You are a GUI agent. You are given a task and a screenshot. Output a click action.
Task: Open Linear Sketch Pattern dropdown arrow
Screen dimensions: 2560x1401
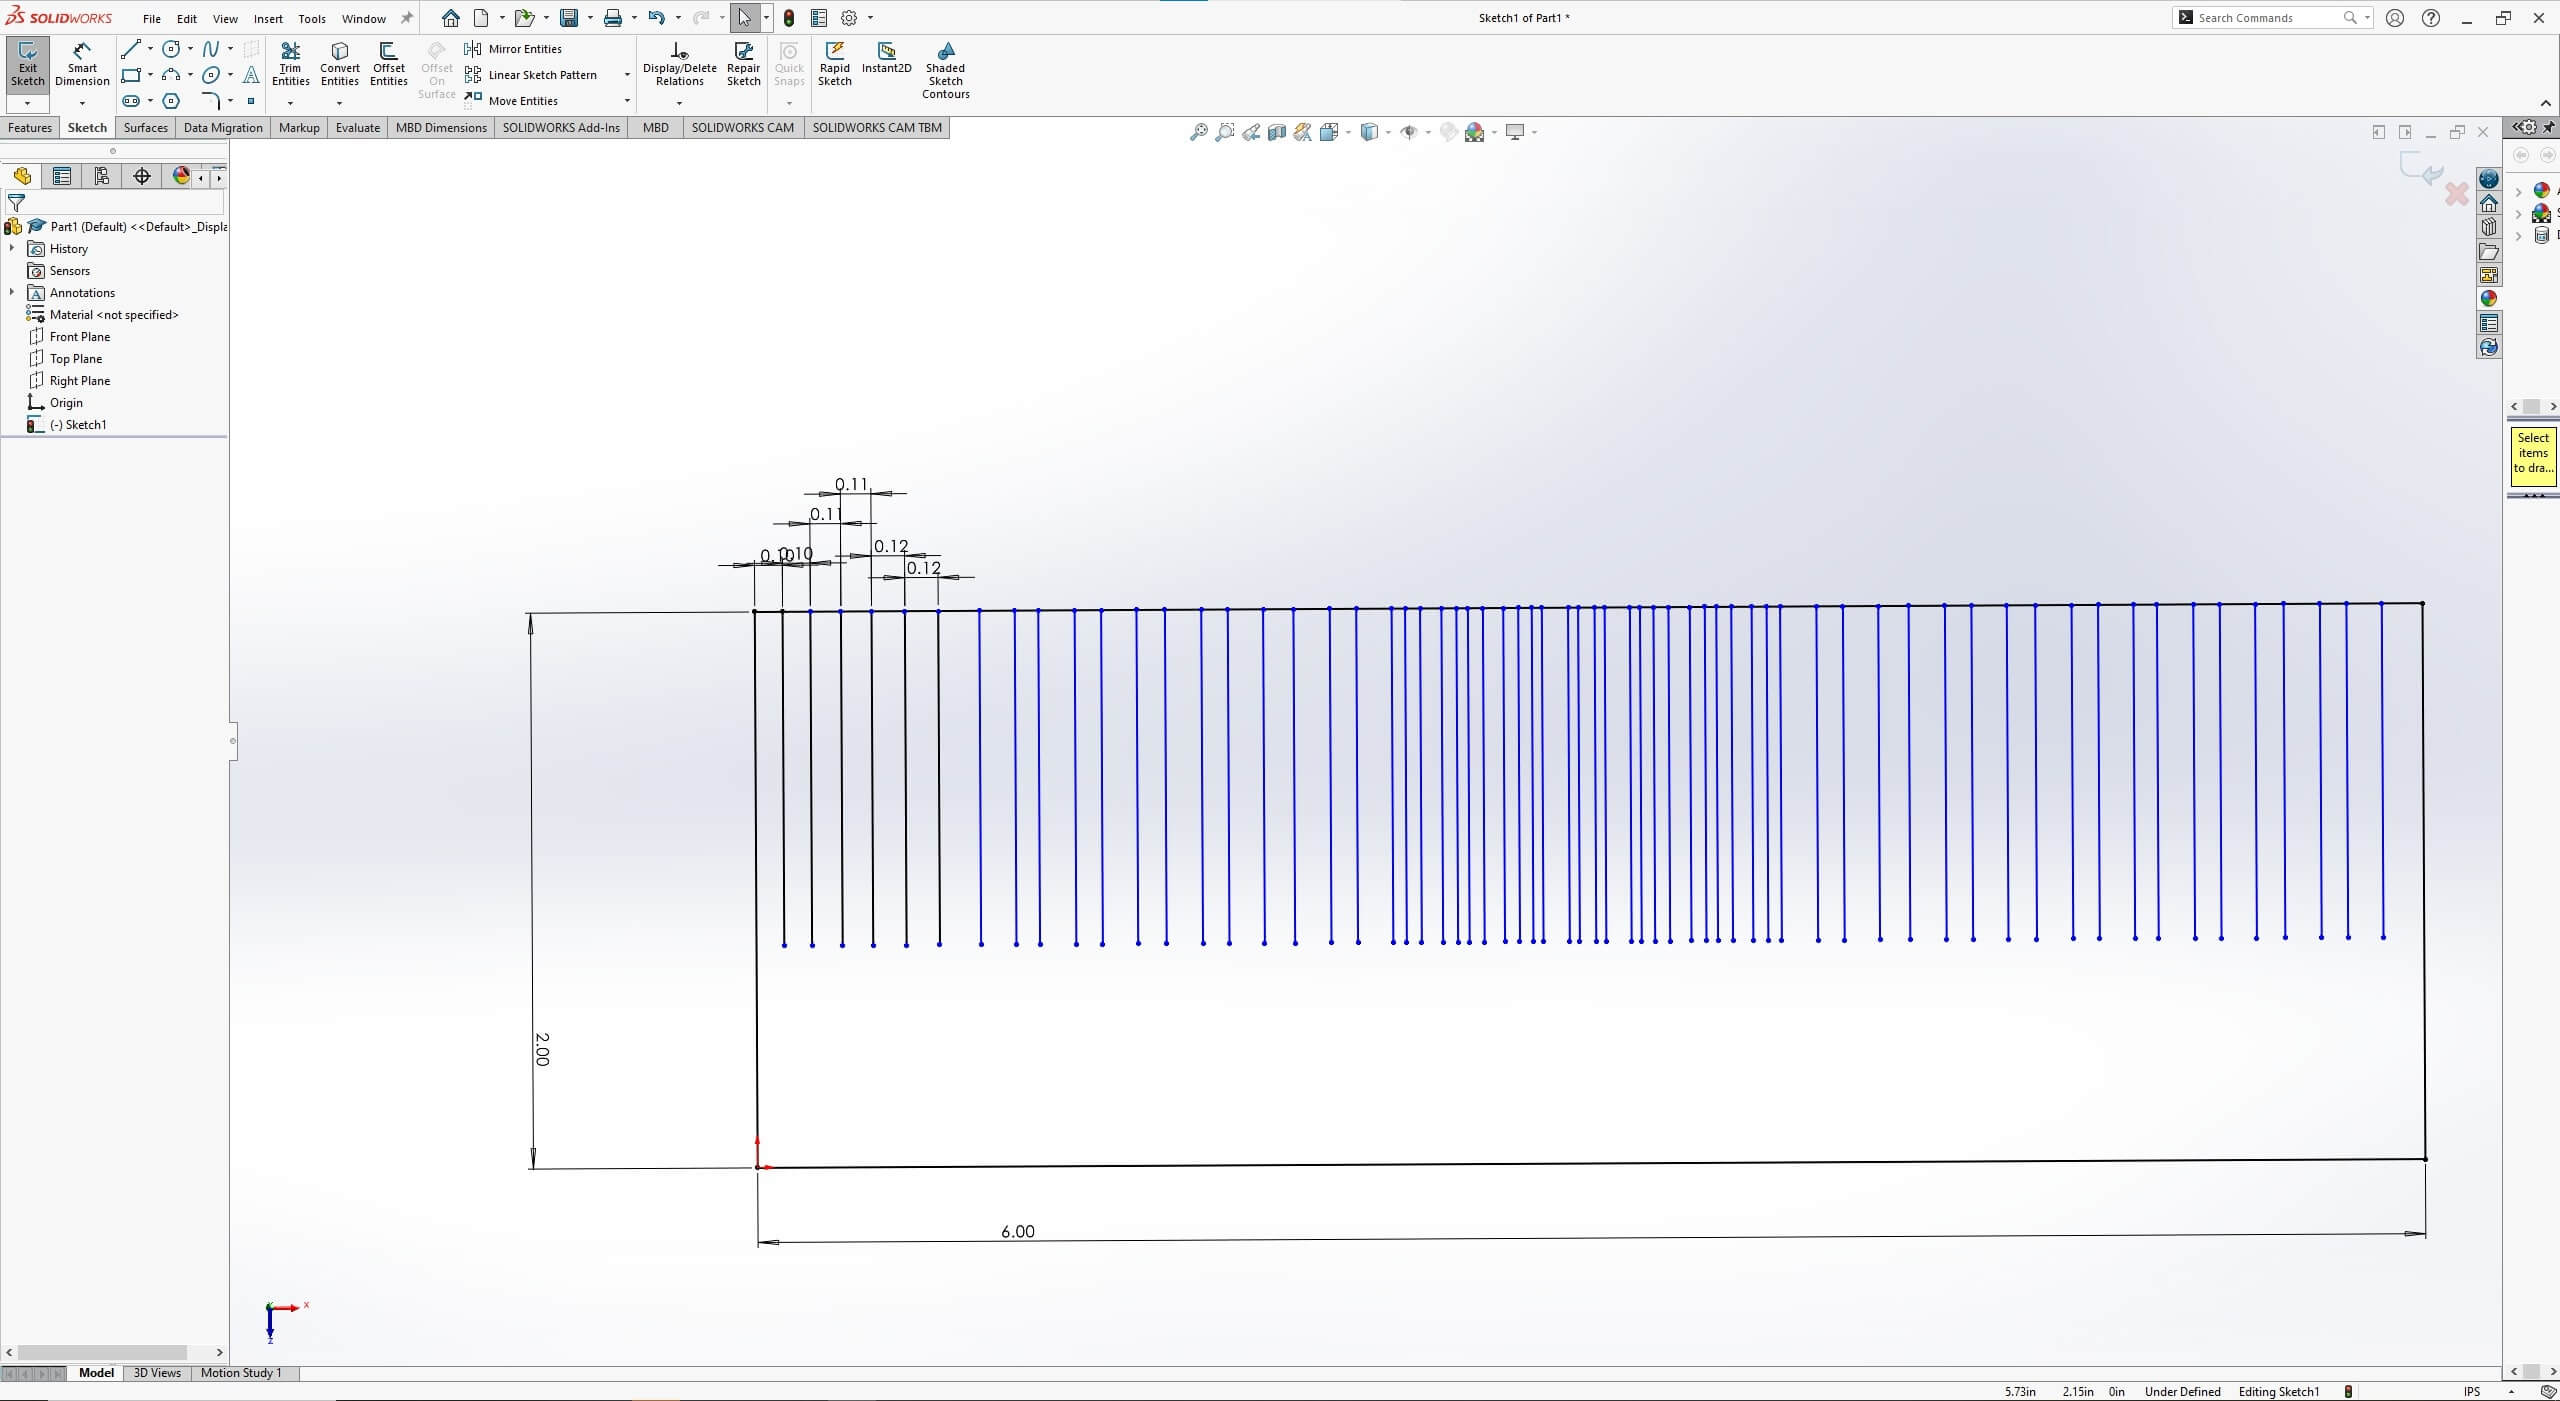click(x=627, y=75)
